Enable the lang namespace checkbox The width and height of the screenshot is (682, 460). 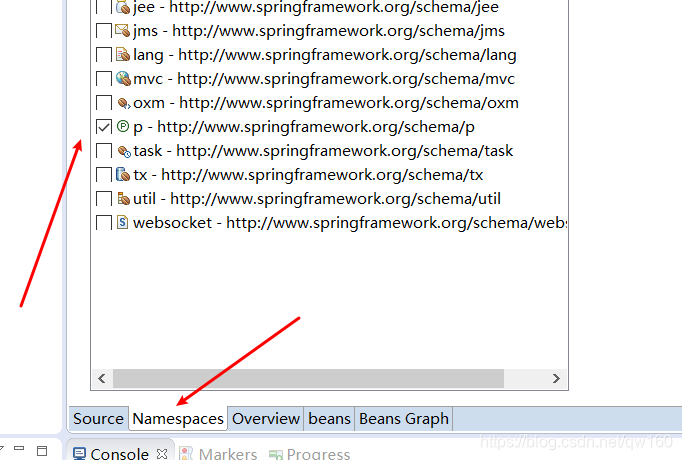pos(104,55)
